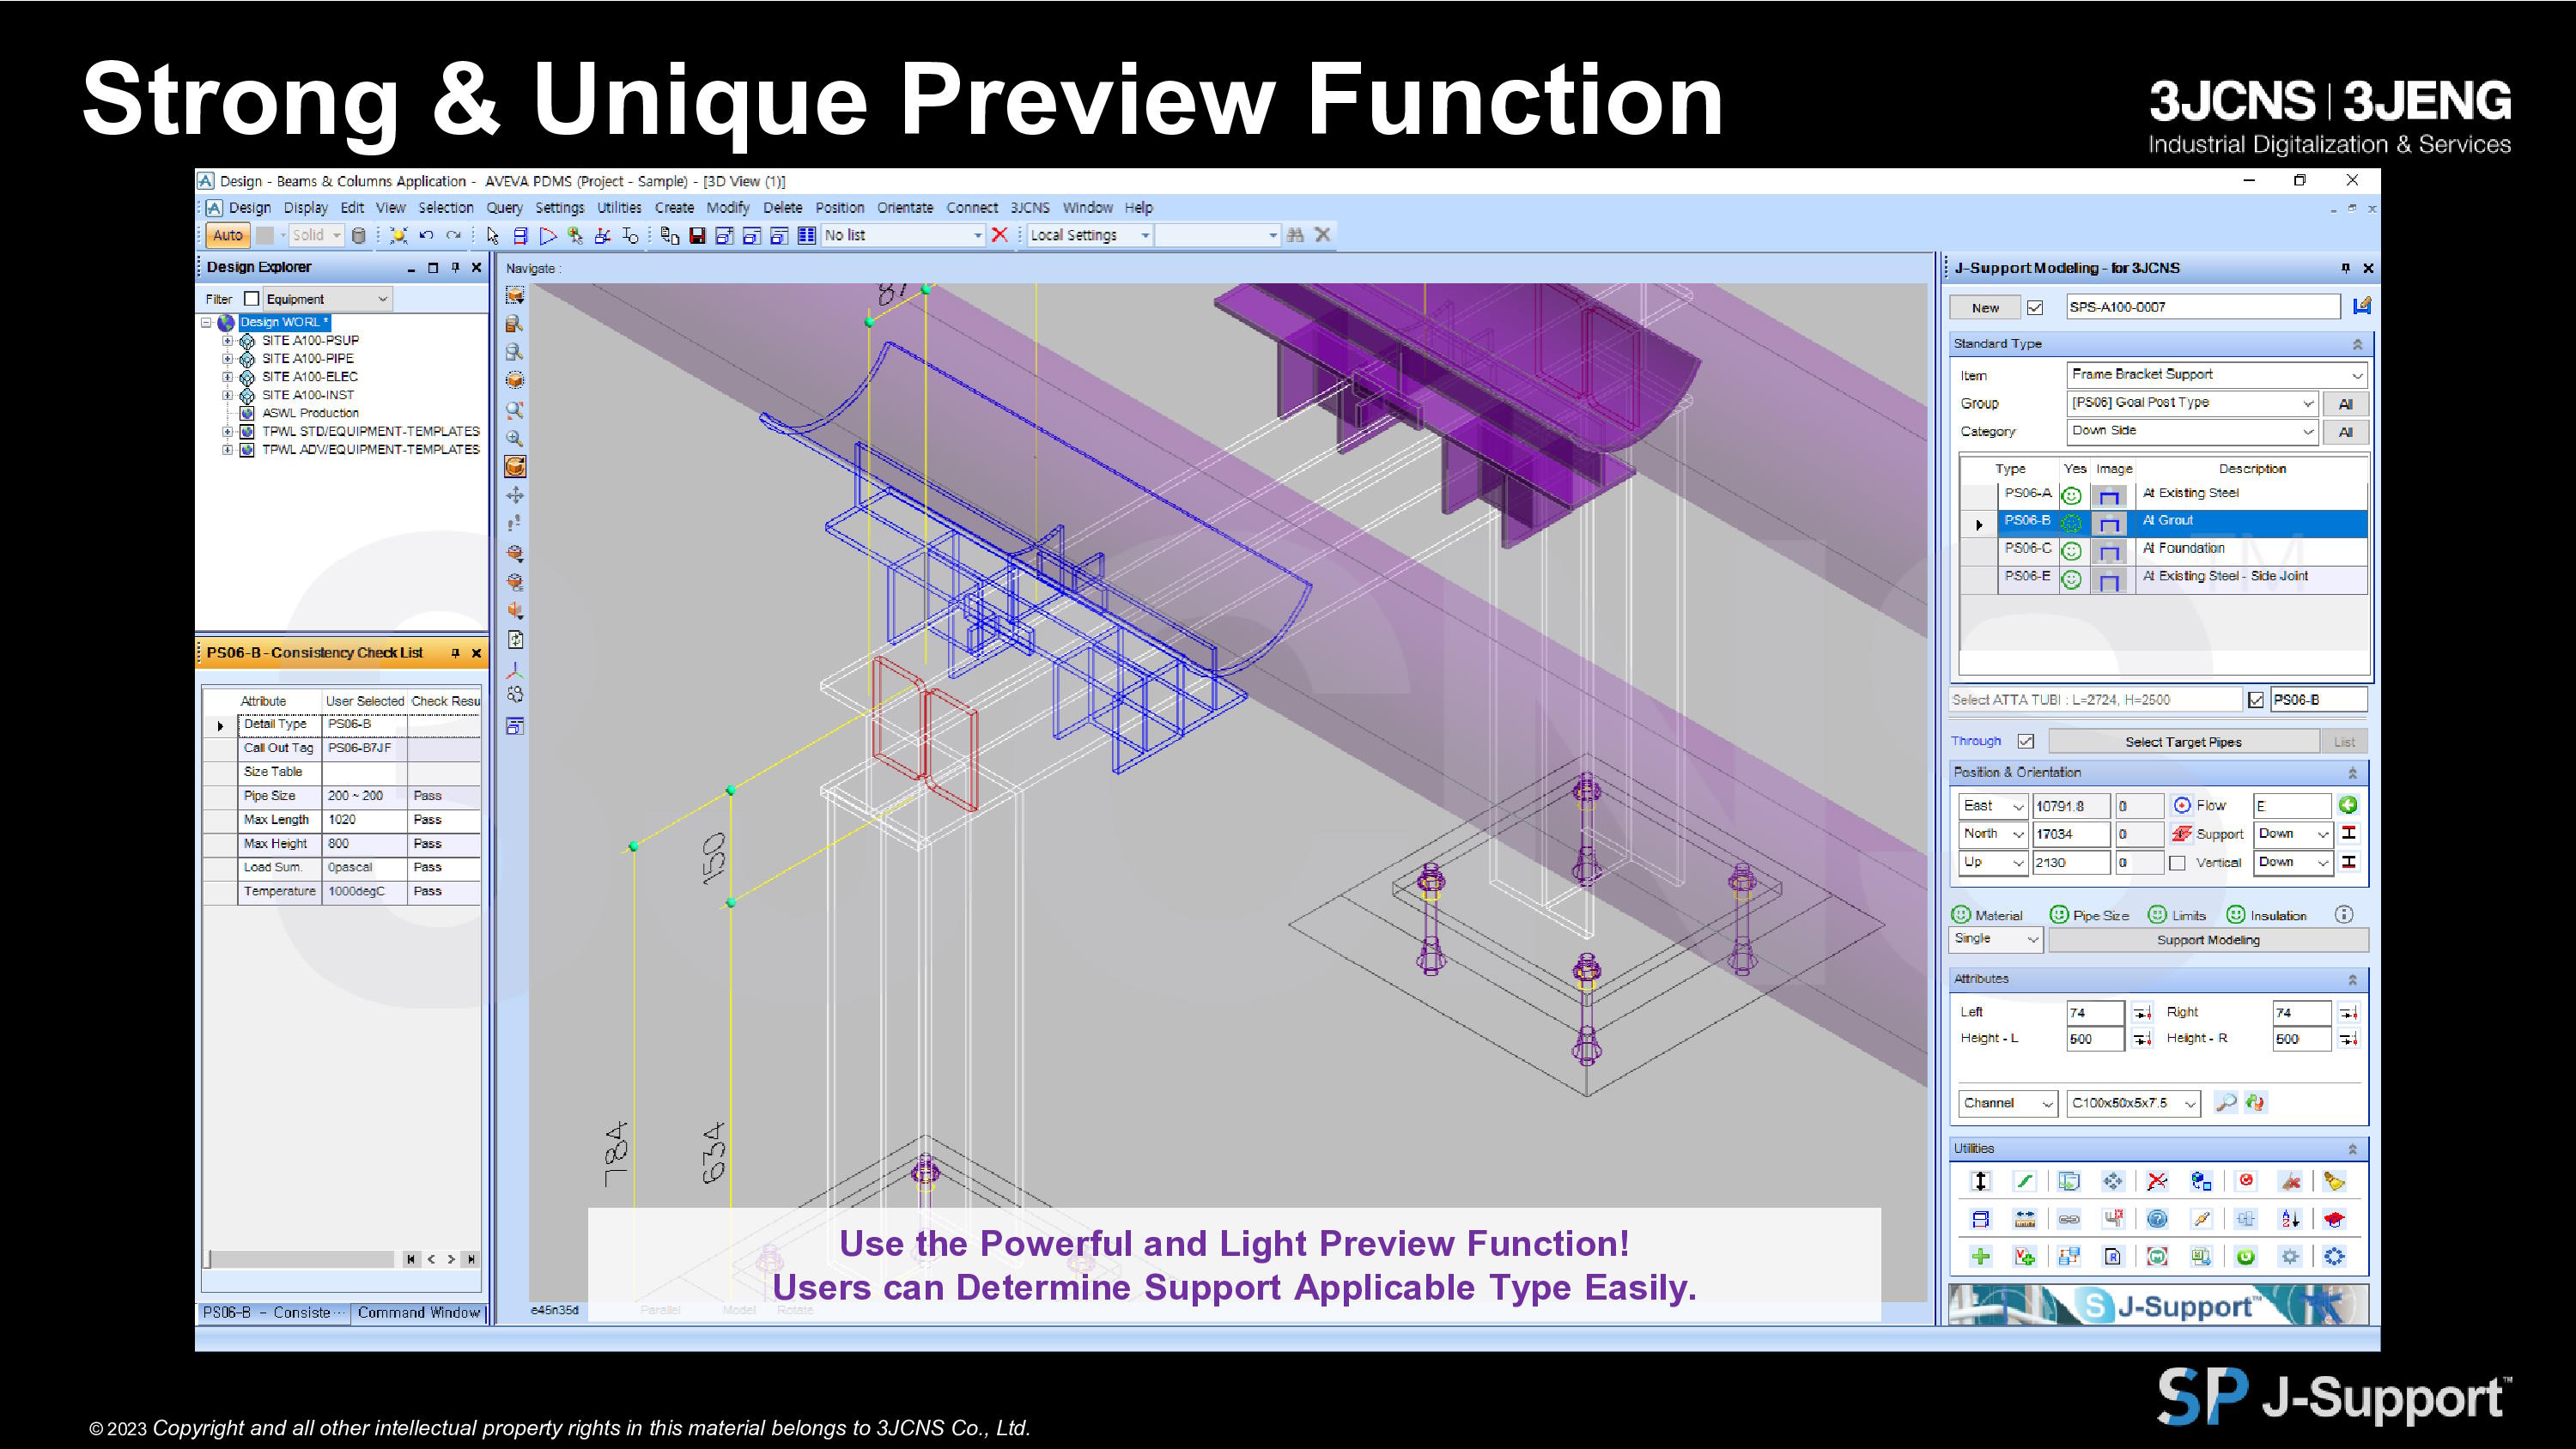Collapse the Utilities section
2576x1449 pixels.
pos(2352,1149)
